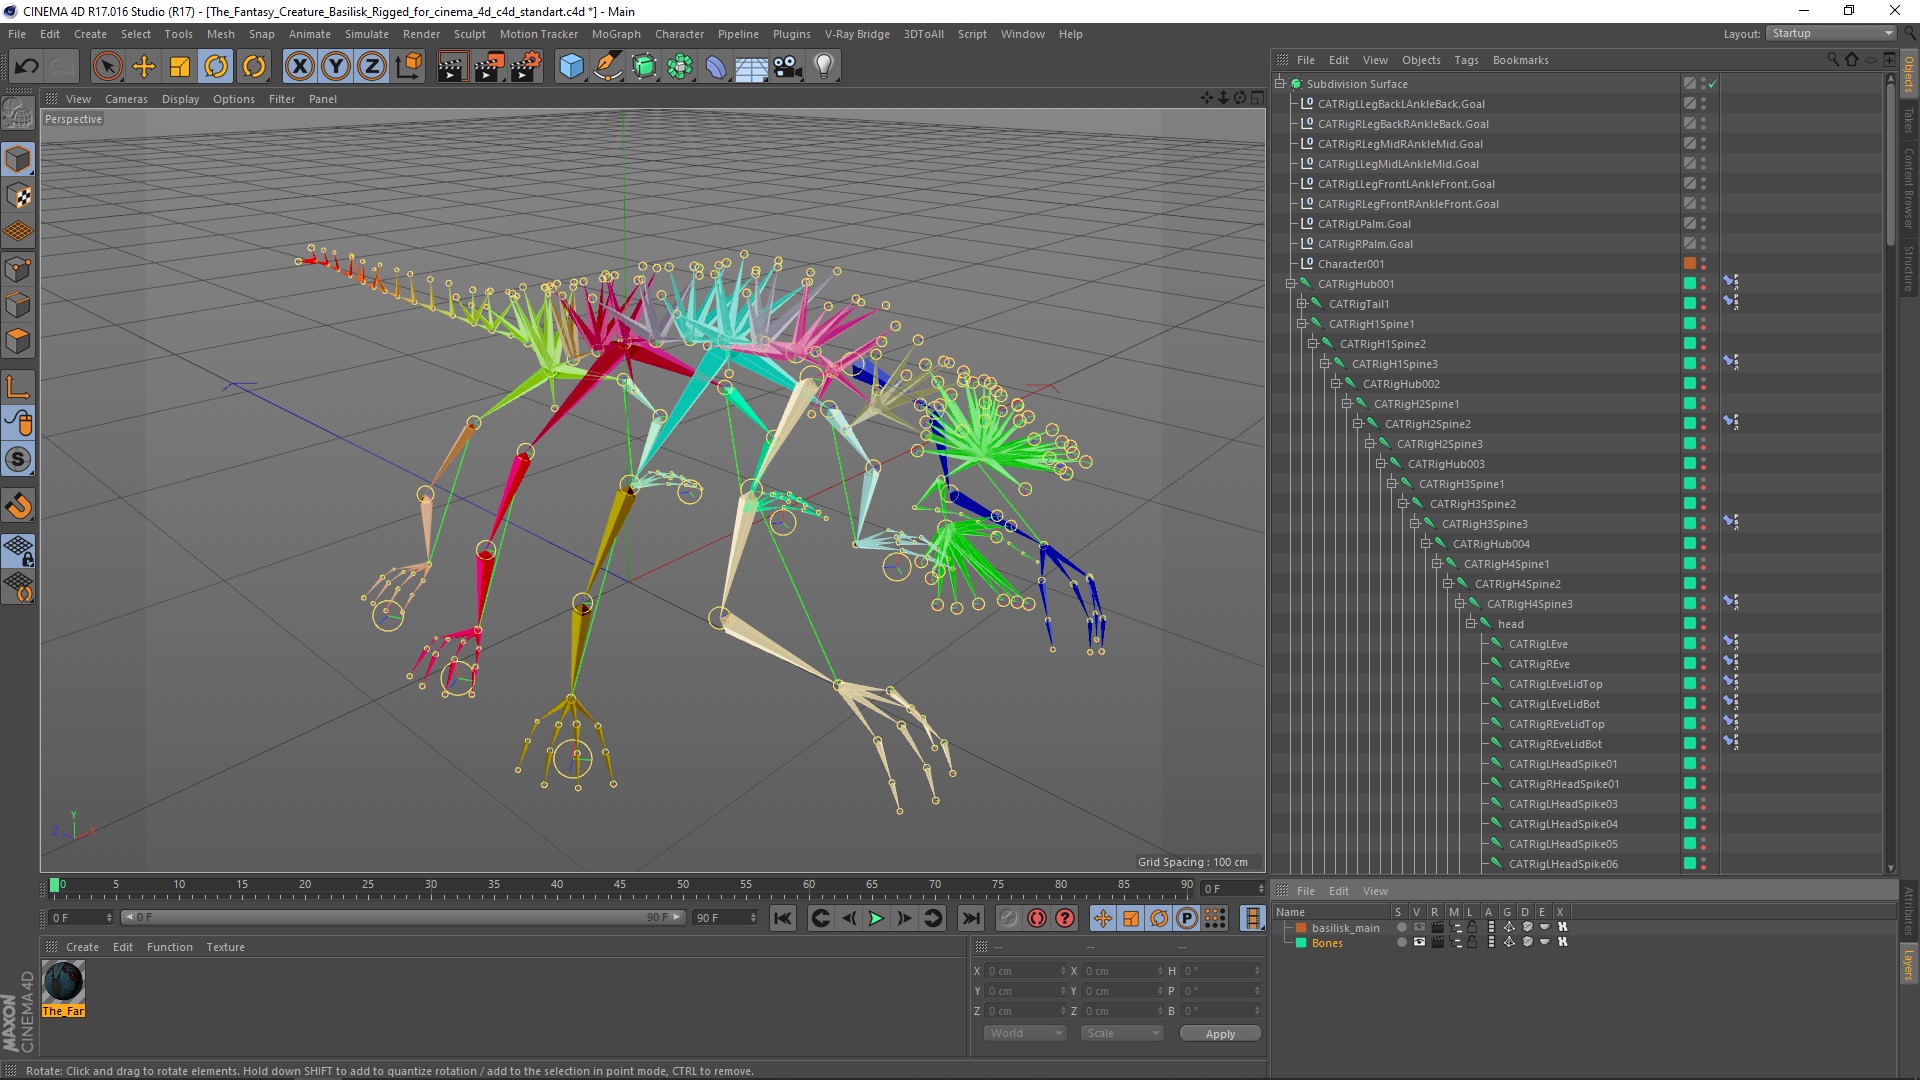The image size is (1920, 1080).
Task: Open the Character menu
Action: 679,34
